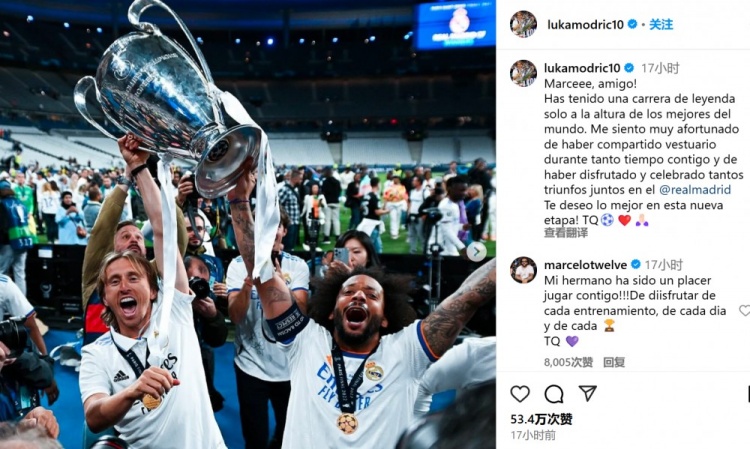Go to next photo with carousel arrow

click(476, 252)
